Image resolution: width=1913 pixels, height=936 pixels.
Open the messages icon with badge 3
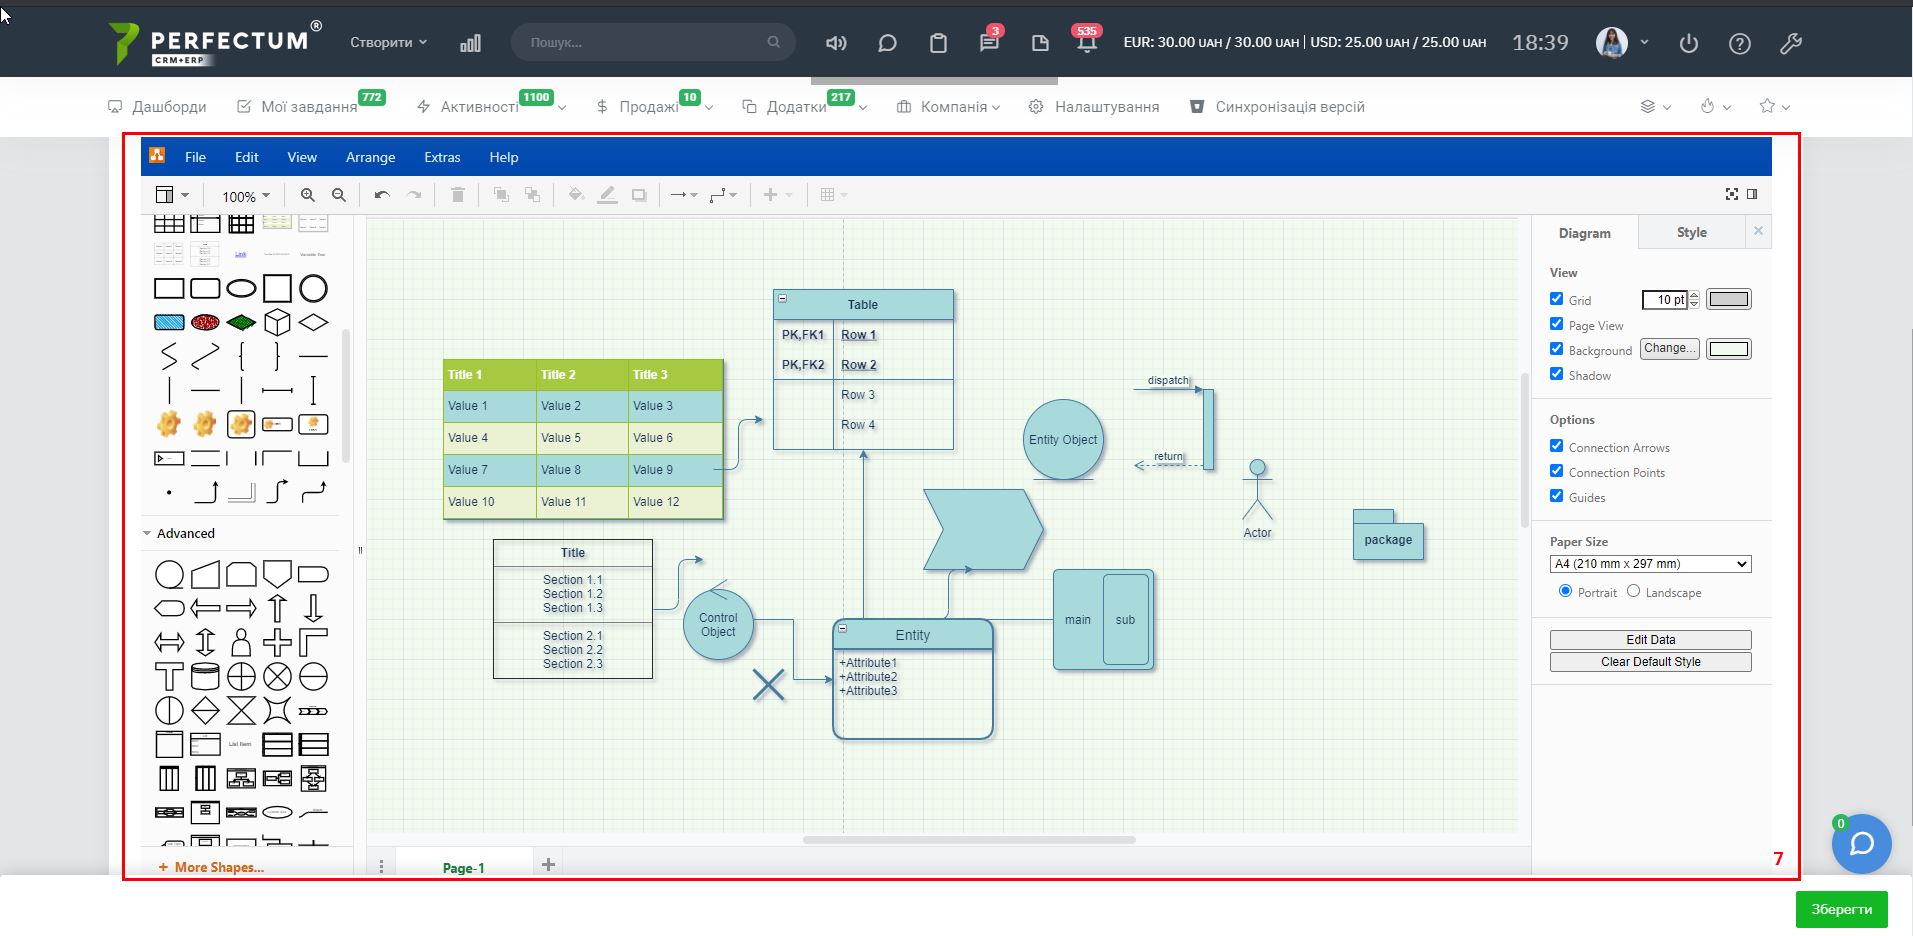989,42
